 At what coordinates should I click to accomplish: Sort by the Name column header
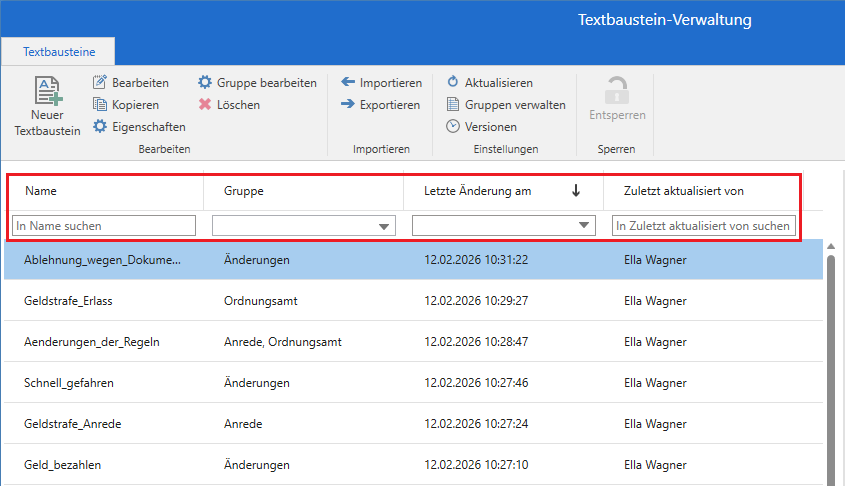(41, 191)
